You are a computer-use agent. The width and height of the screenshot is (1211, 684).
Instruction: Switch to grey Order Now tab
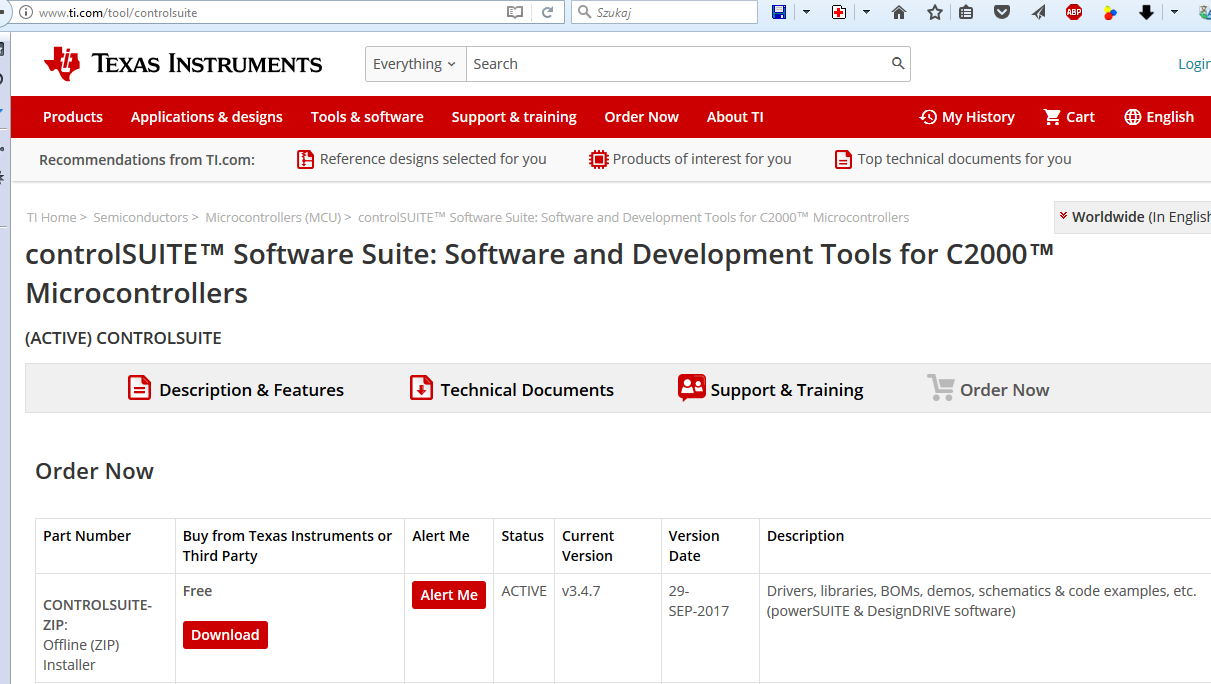[x=988, y=389]
